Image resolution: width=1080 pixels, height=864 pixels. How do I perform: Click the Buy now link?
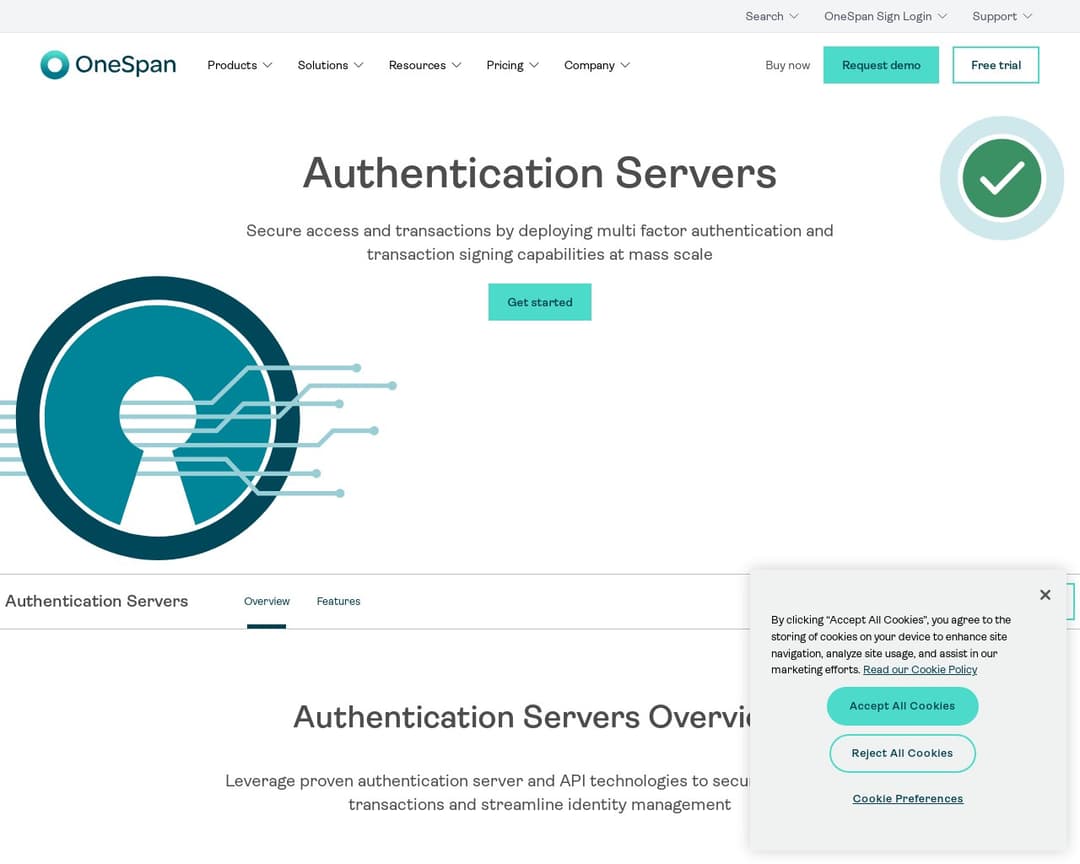pos(787,65)
